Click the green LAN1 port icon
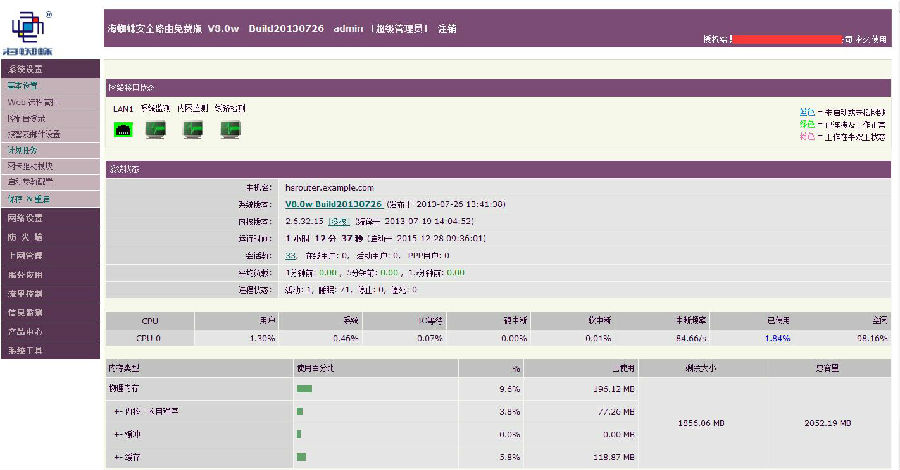The height and width of the screenshot is (470, 900). (x=123, y=130)
